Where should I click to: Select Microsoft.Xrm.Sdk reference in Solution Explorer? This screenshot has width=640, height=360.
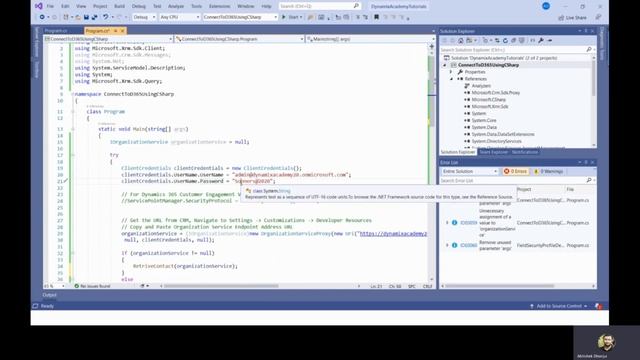point(490,107)
